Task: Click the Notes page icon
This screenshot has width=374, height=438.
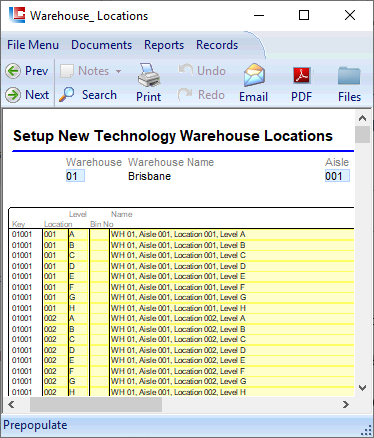Action: point(67,71)
